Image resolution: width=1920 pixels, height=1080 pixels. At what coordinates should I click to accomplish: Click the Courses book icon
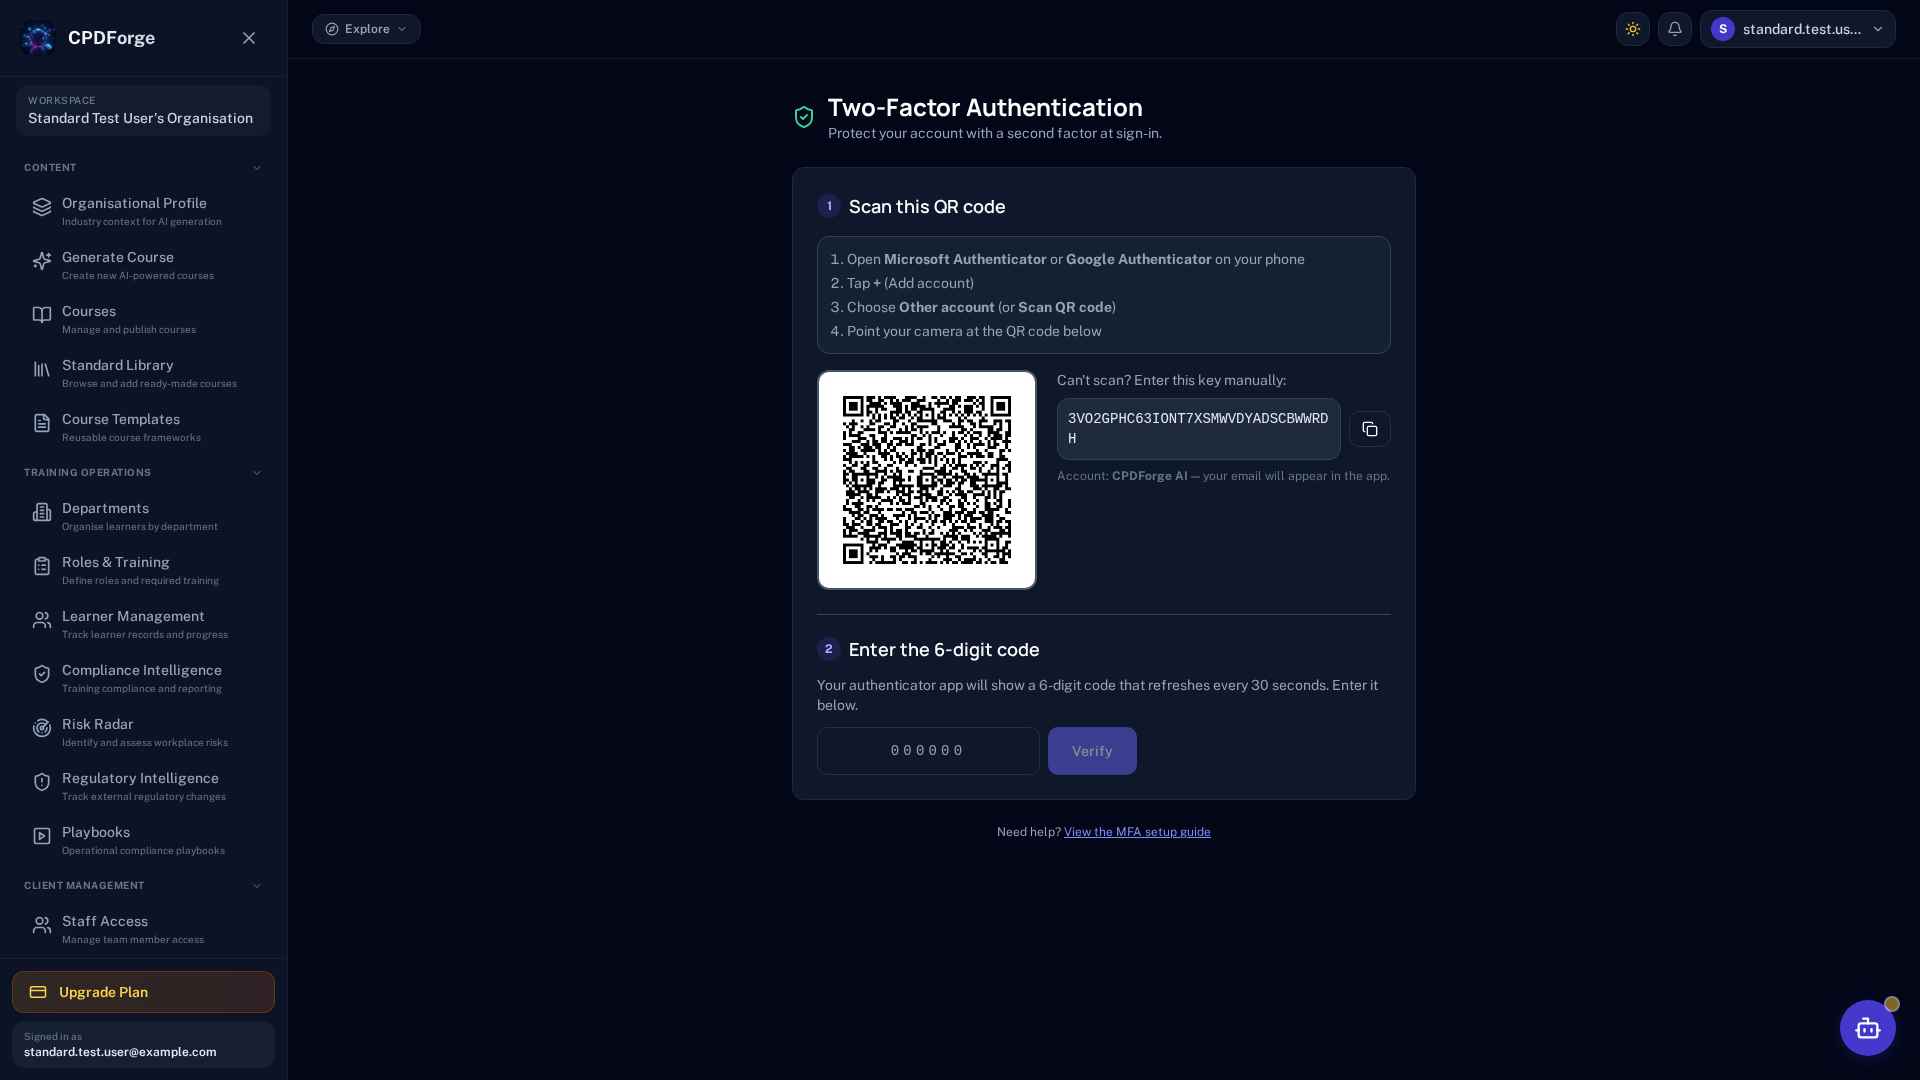[42, 315]
